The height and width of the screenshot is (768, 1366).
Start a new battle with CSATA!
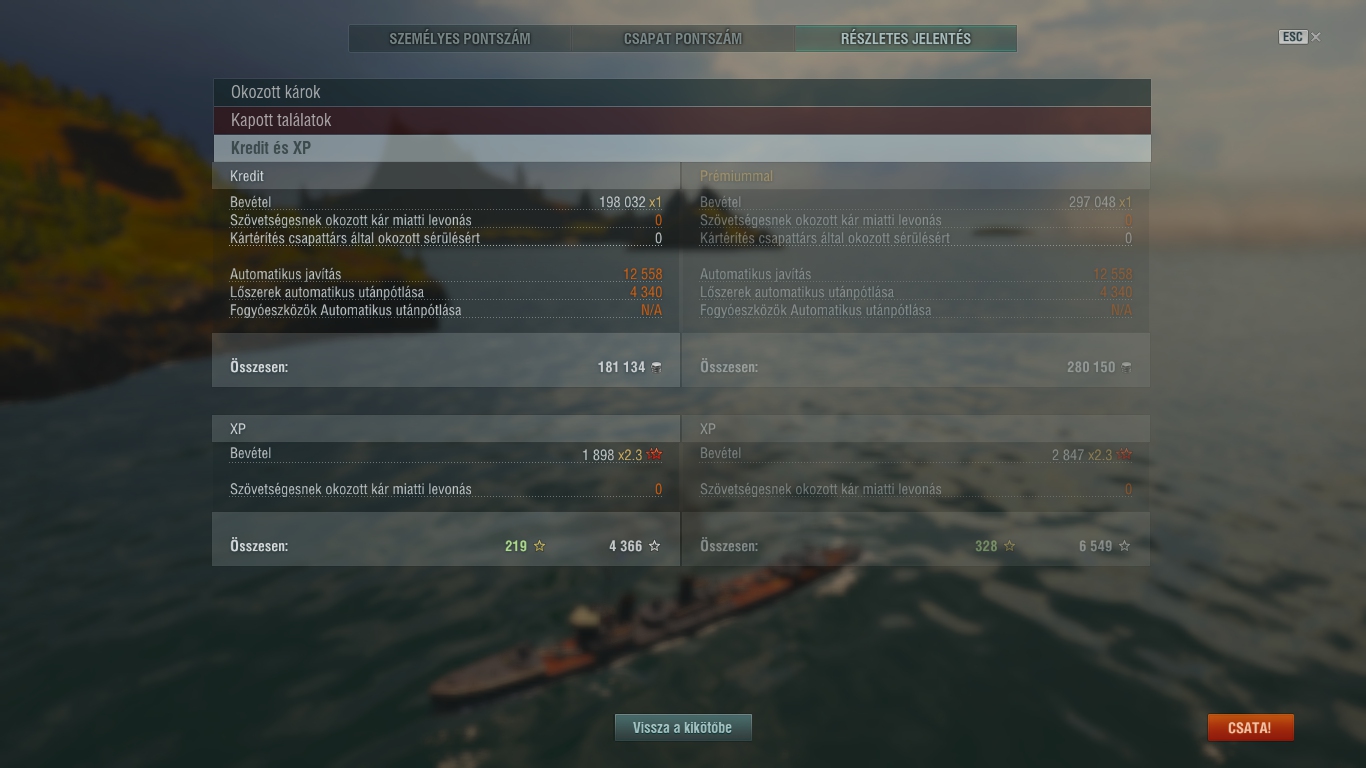(1250, 727)
